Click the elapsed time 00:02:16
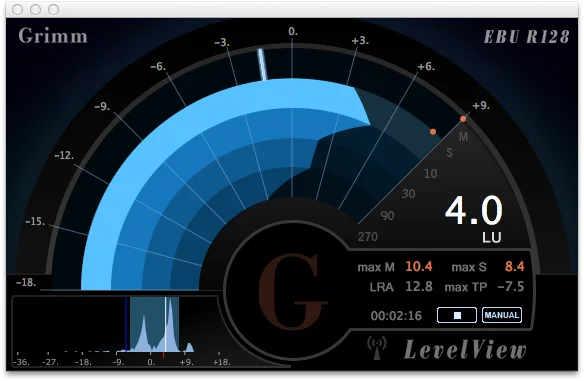Image resolution: width=584 pixels, height=381 pixels. pyautogui.click(x=396, y=316)
